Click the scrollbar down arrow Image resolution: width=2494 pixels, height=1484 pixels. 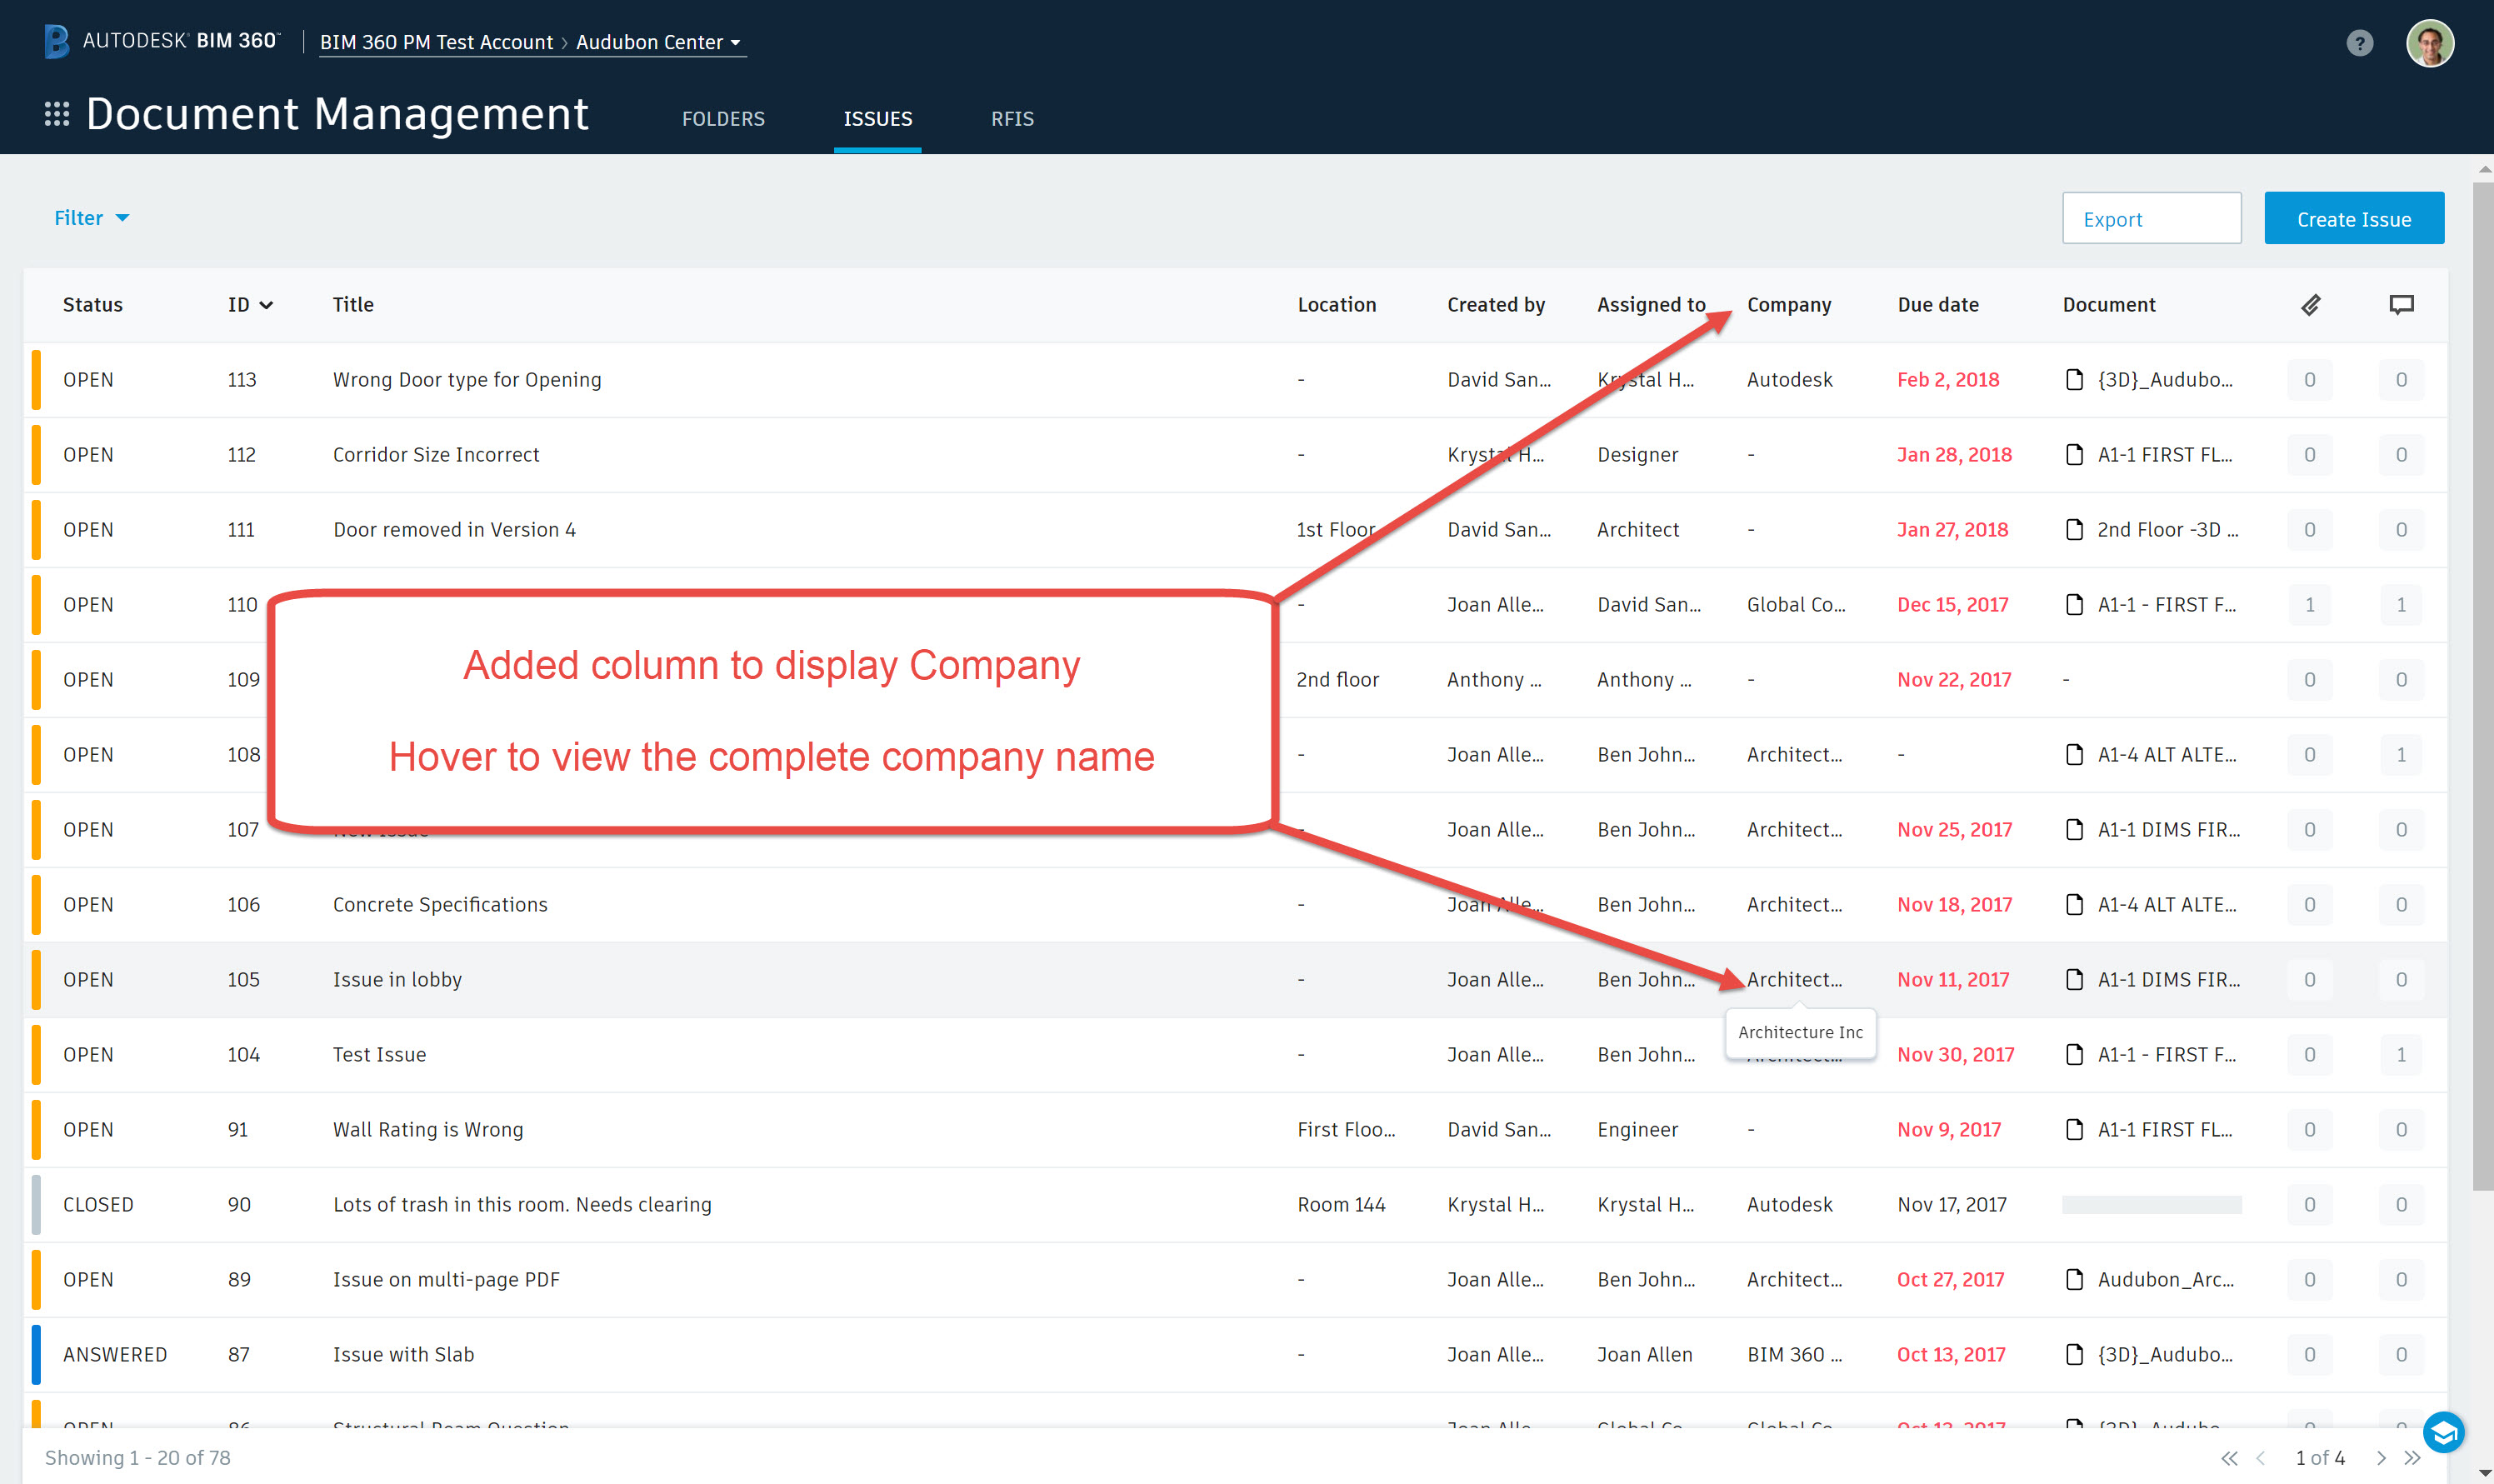coord(2483,1475)
